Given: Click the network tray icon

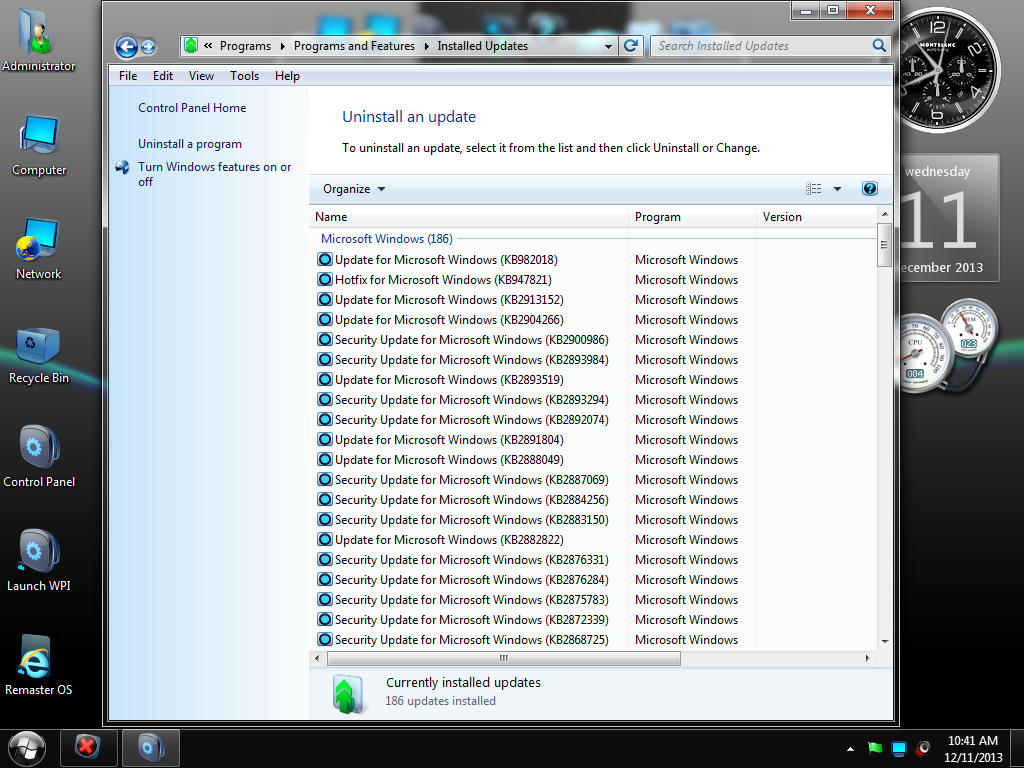Looking at the screenshot, I should click(x=899, y=748).
